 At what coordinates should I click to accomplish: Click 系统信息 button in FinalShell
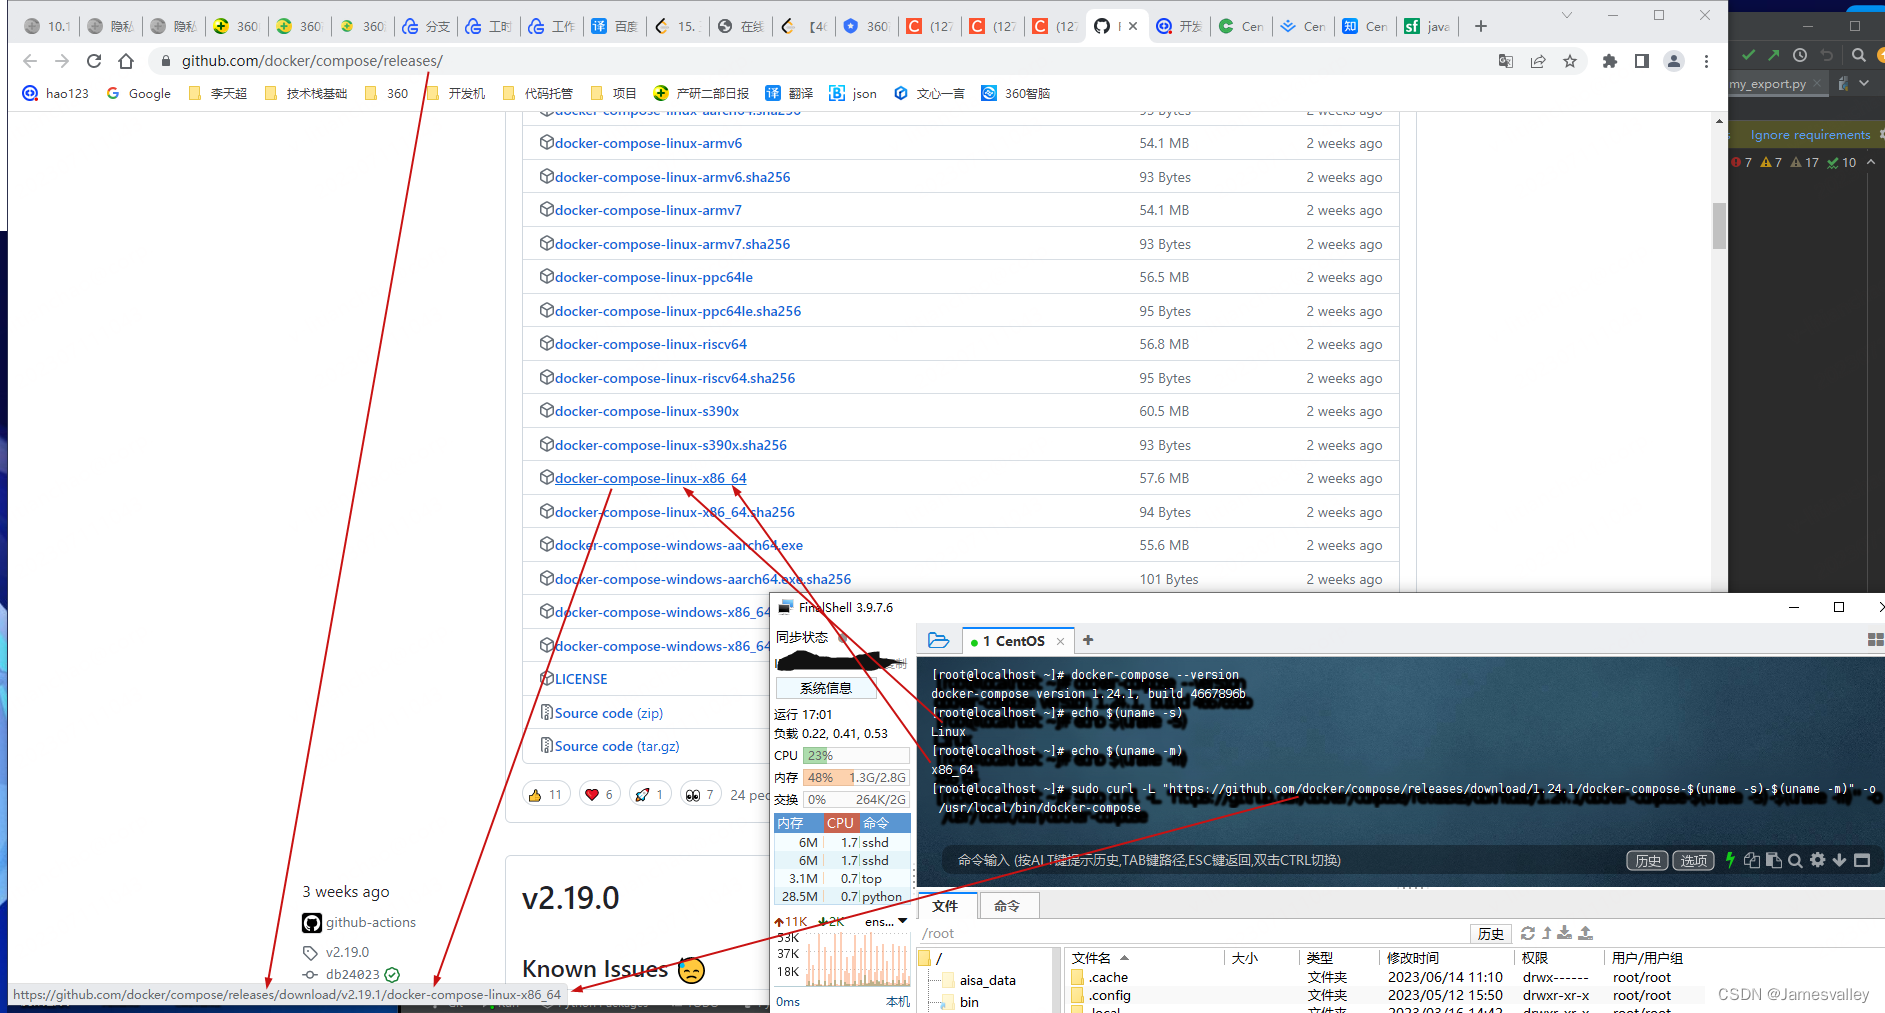(x=826, y=688)
